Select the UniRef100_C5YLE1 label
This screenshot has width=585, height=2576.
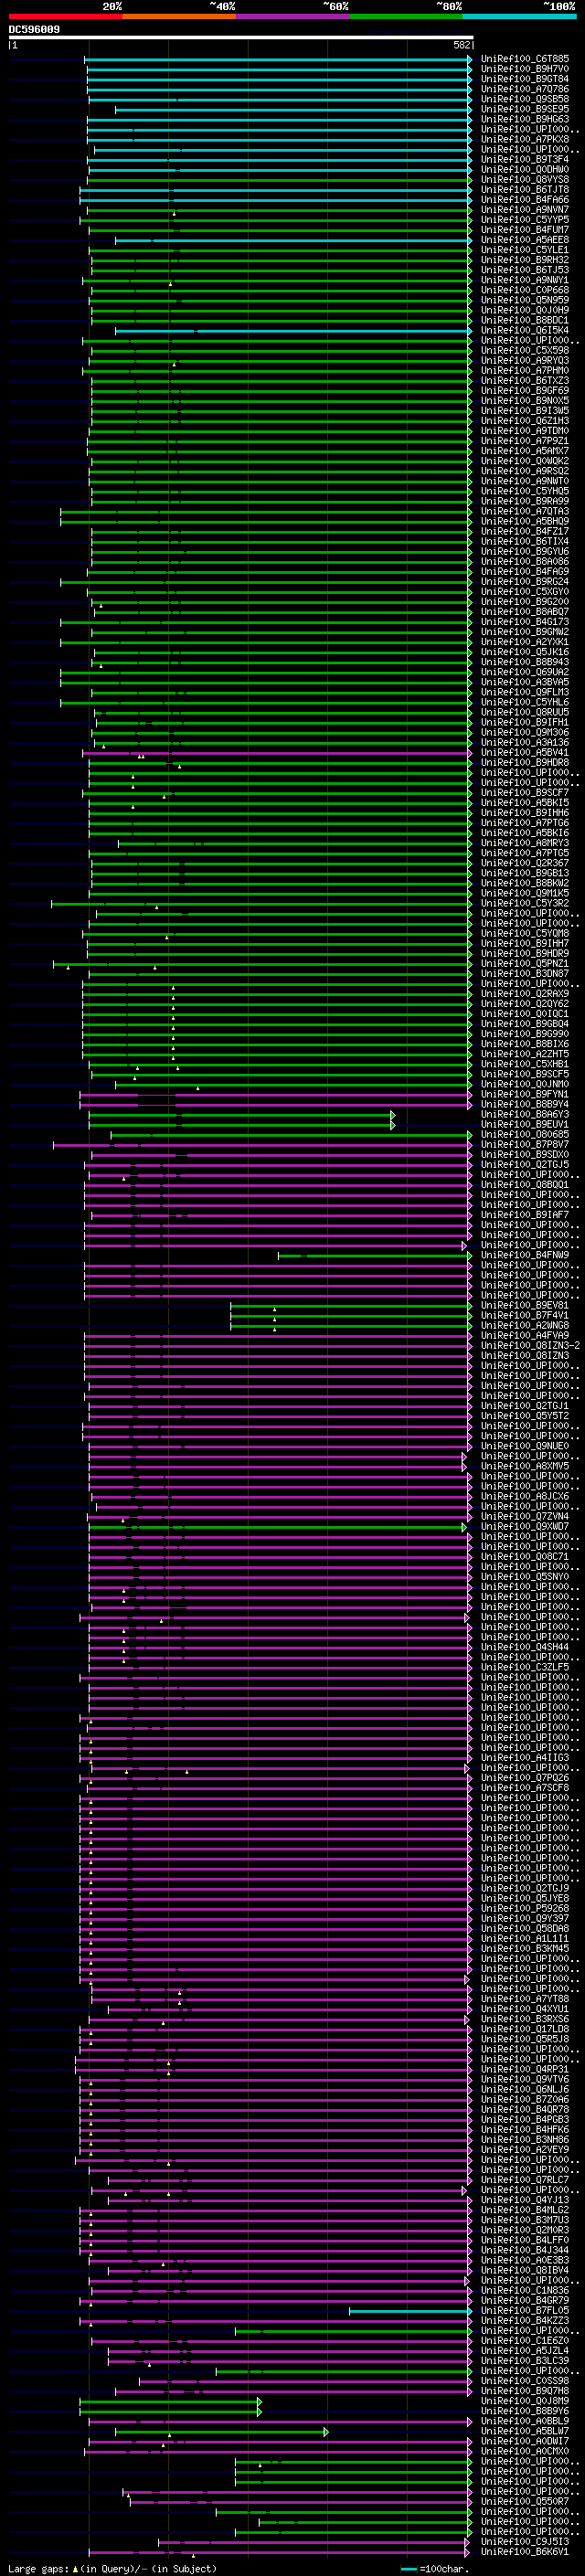point(525,250)
